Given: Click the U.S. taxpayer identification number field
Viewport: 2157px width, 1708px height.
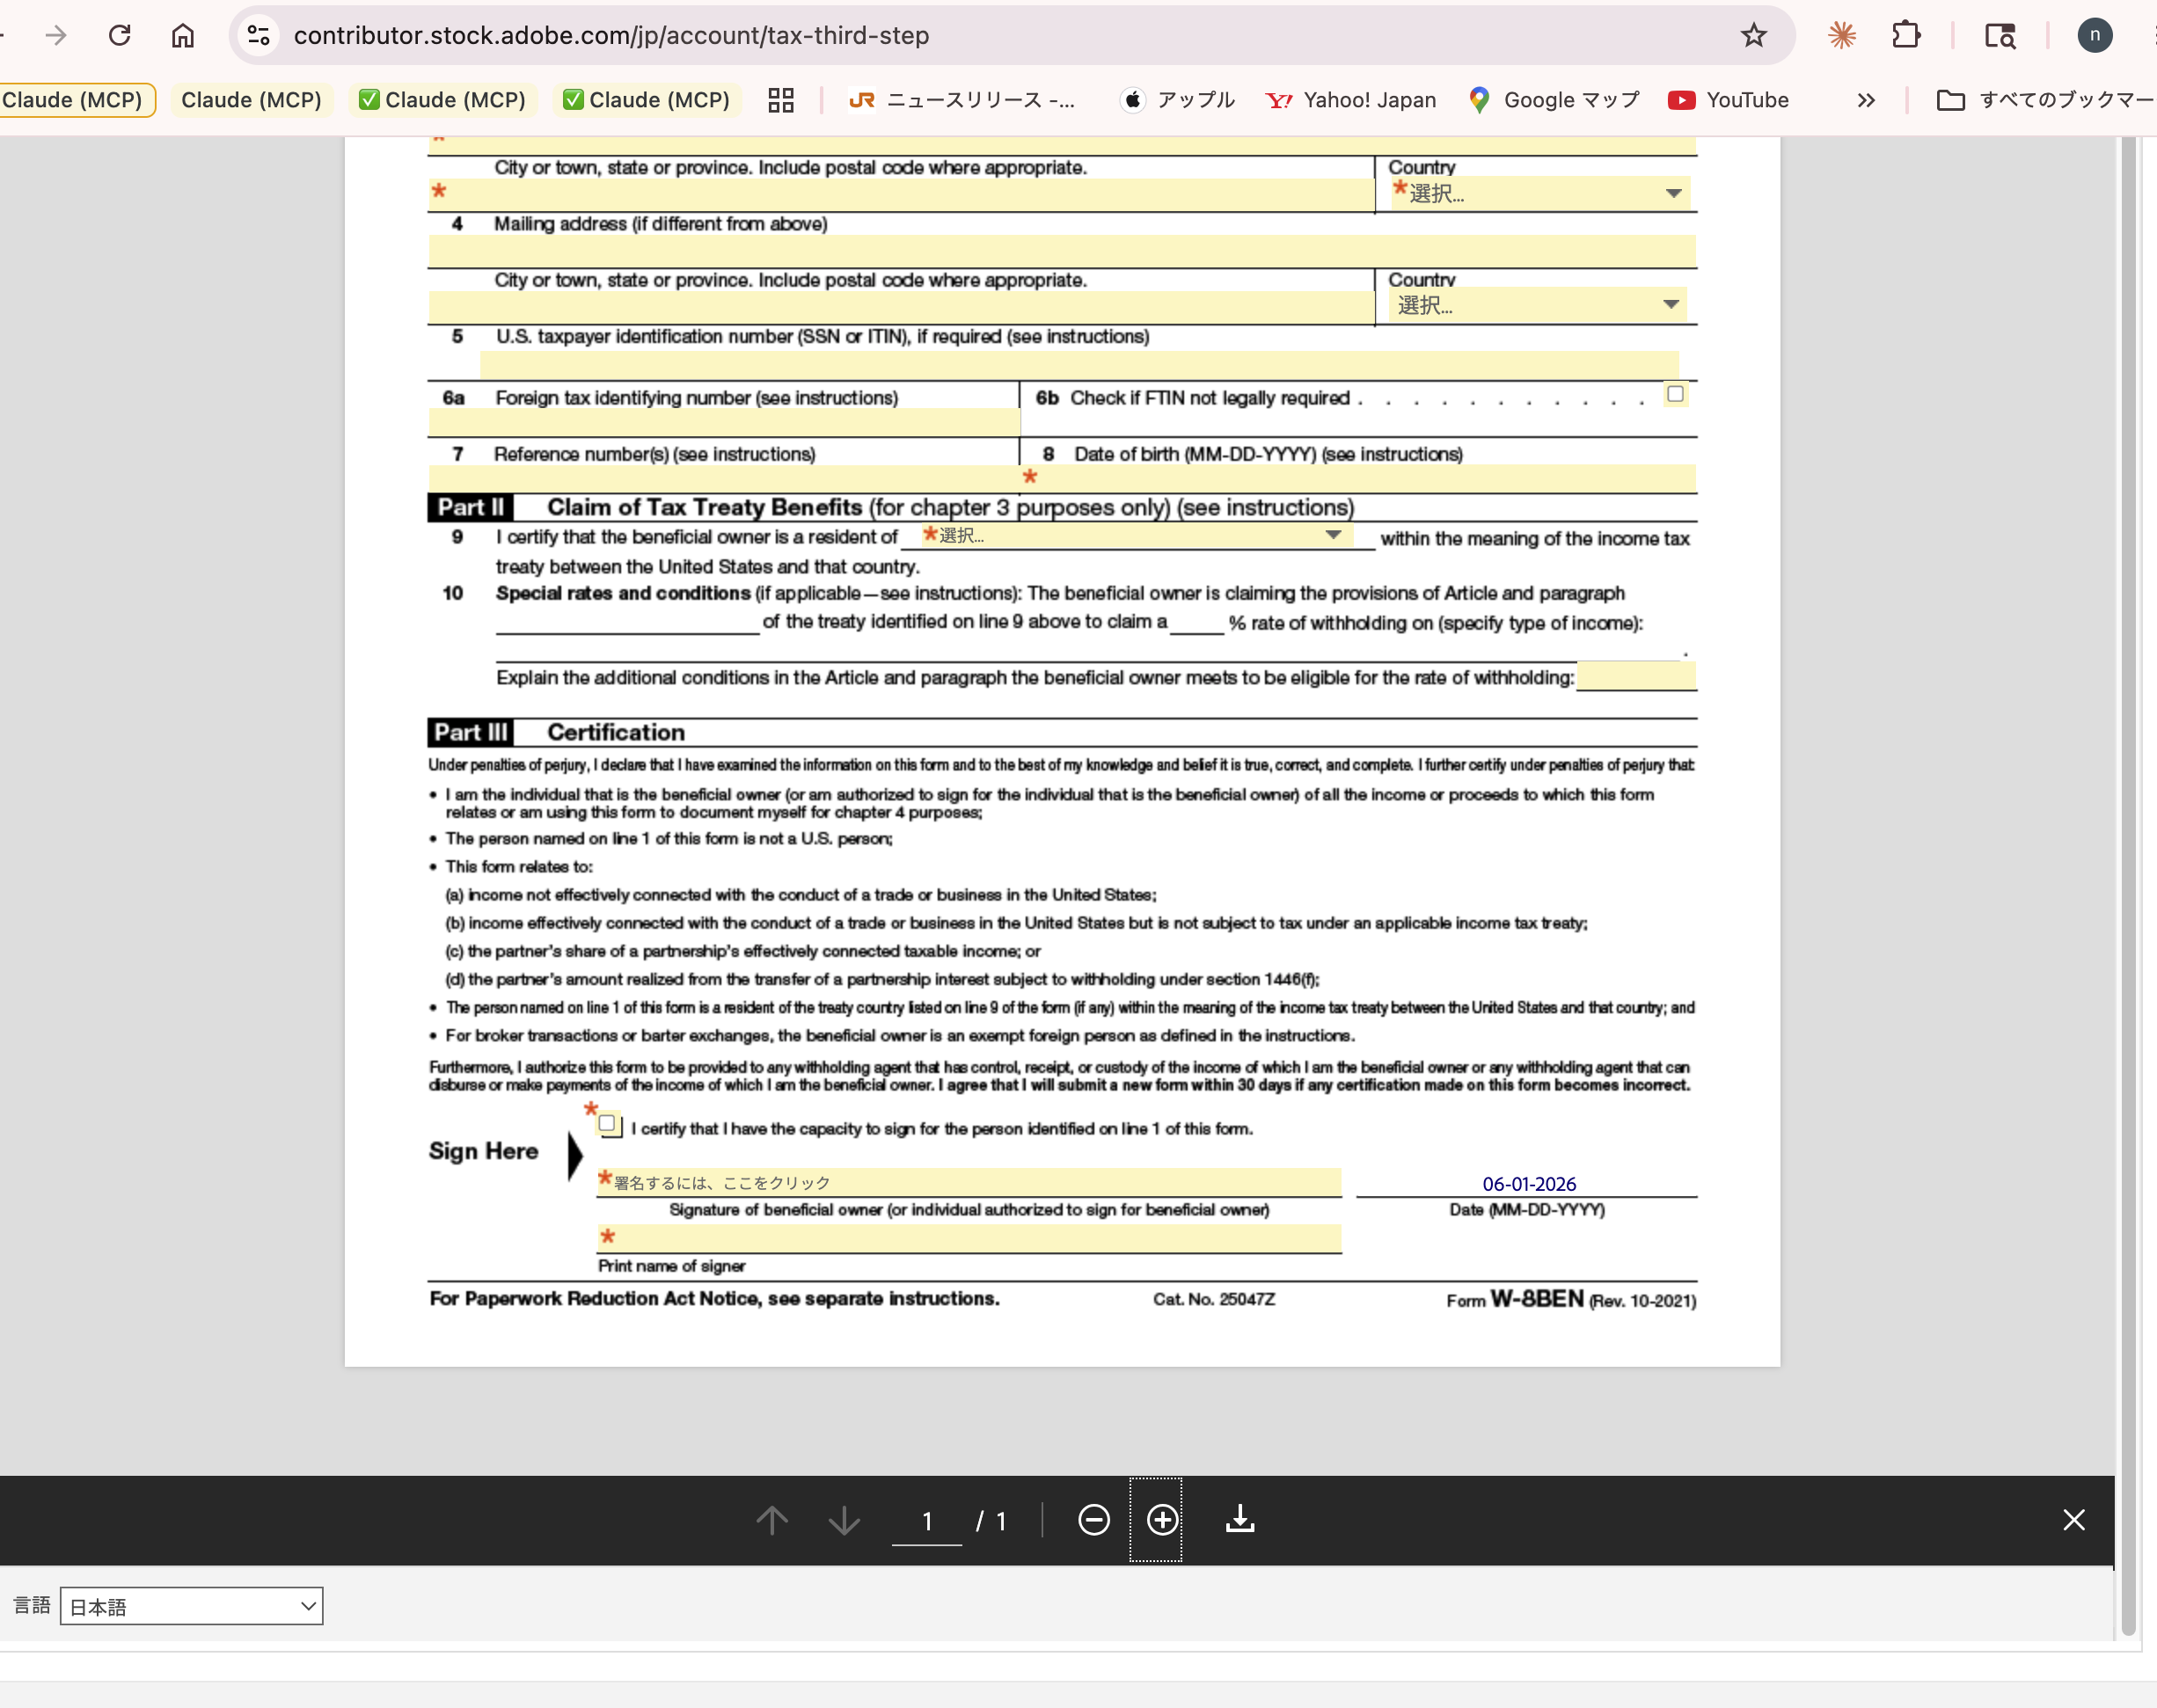Looking at the screenshot, I should click(1079, 365).
